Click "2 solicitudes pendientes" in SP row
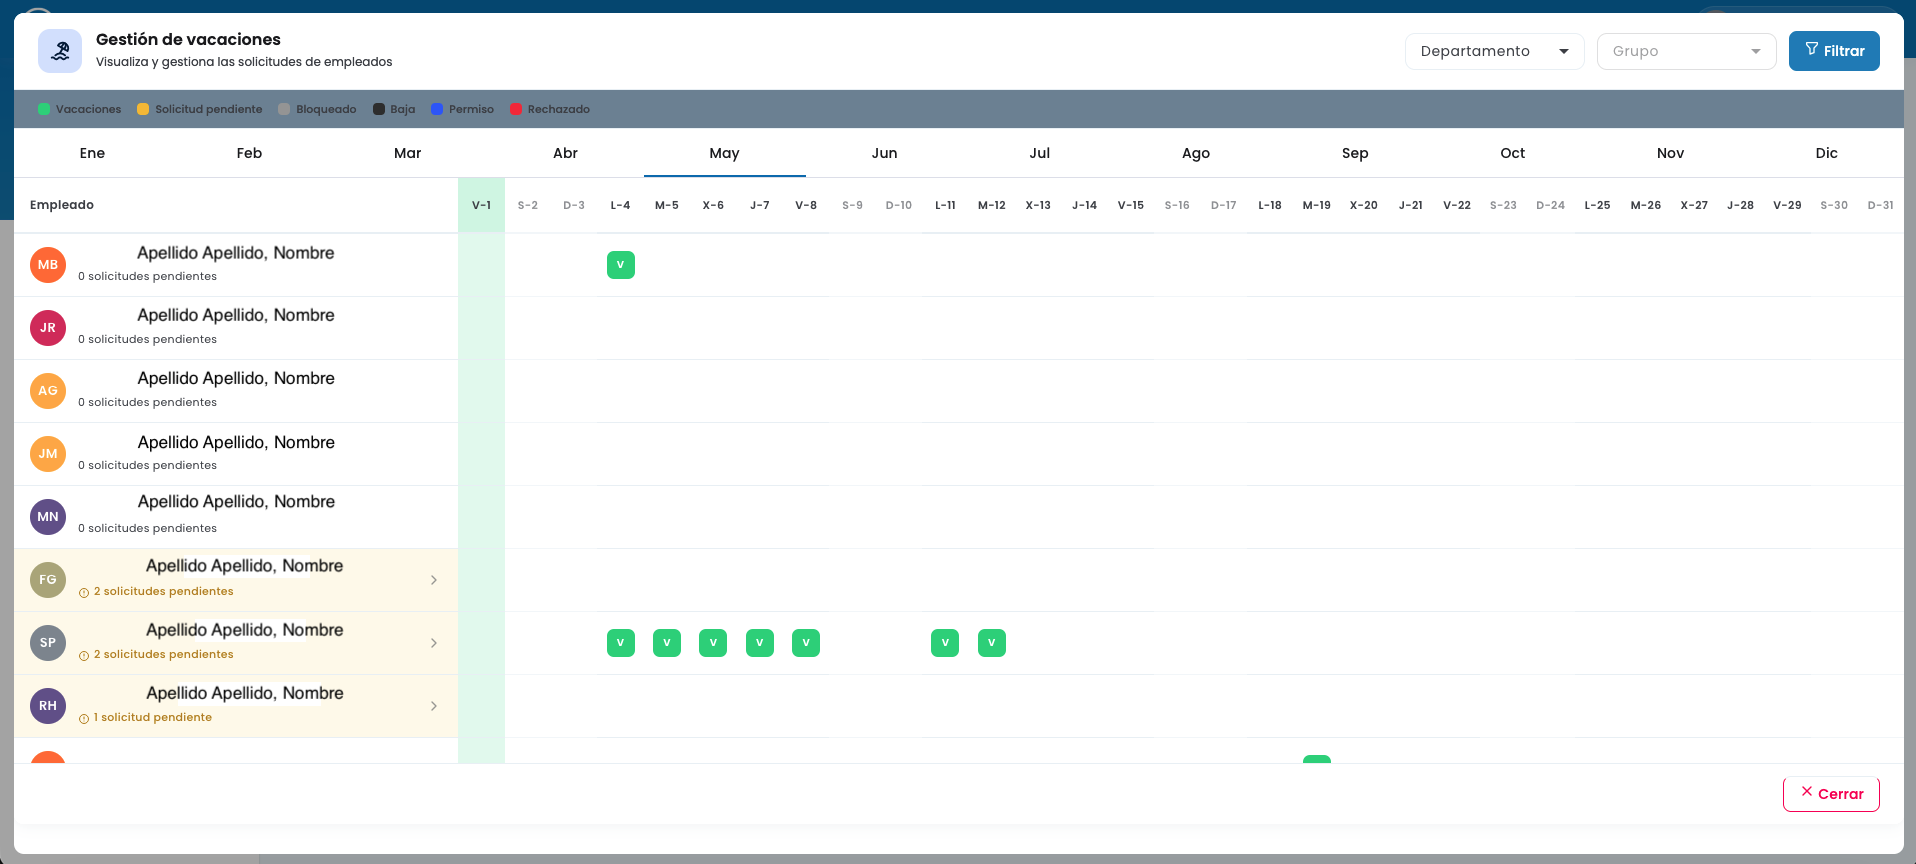The height and width of the screenshot is (864, 1916). point(164,655)
